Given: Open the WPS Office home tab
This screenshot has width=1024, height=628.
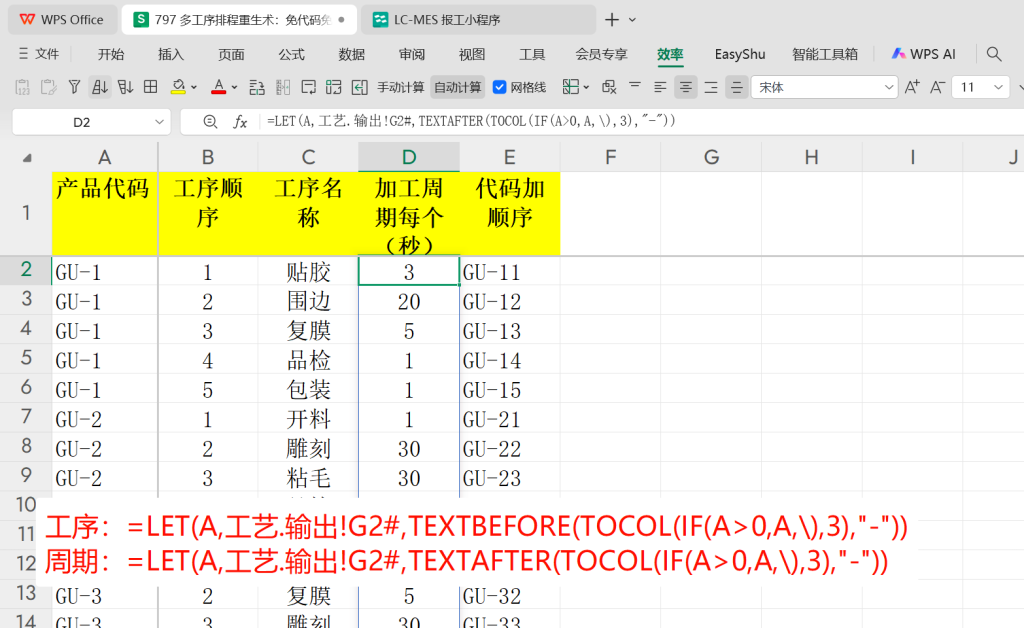Looking at the screenshot, I should click(x=62, y=20).
